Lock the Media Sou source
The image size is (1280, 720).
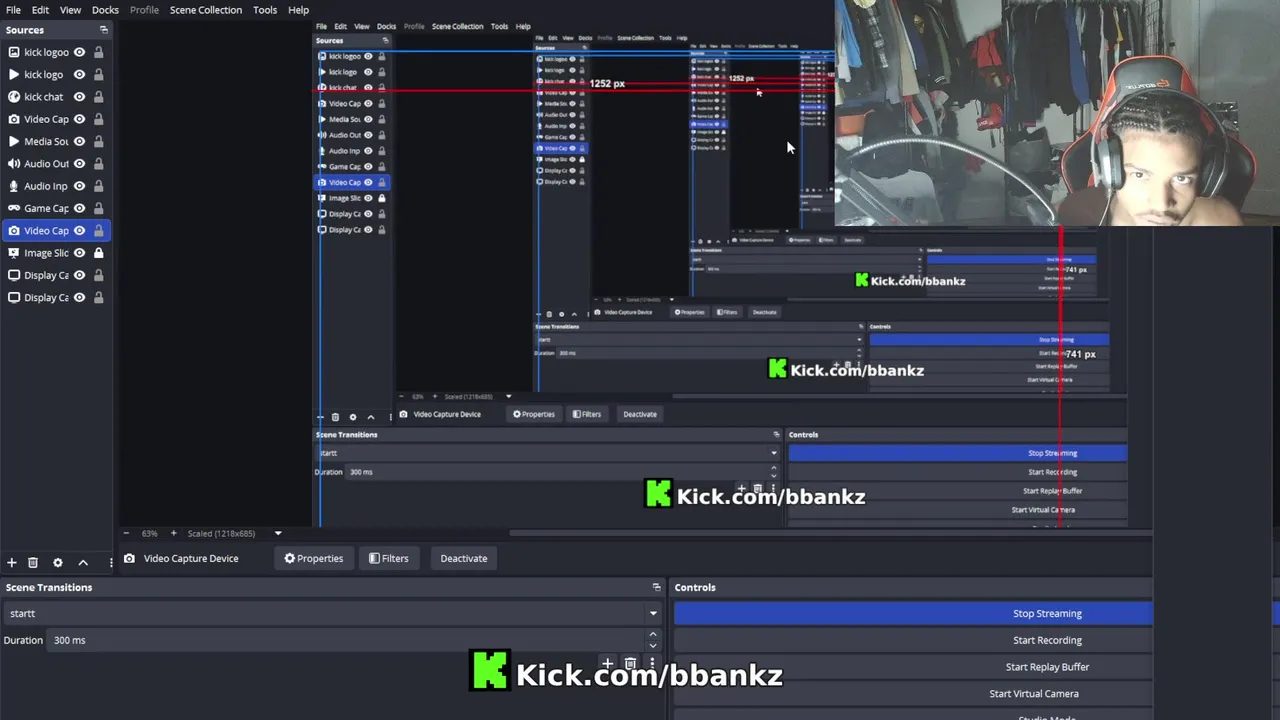tap(98, 141)
